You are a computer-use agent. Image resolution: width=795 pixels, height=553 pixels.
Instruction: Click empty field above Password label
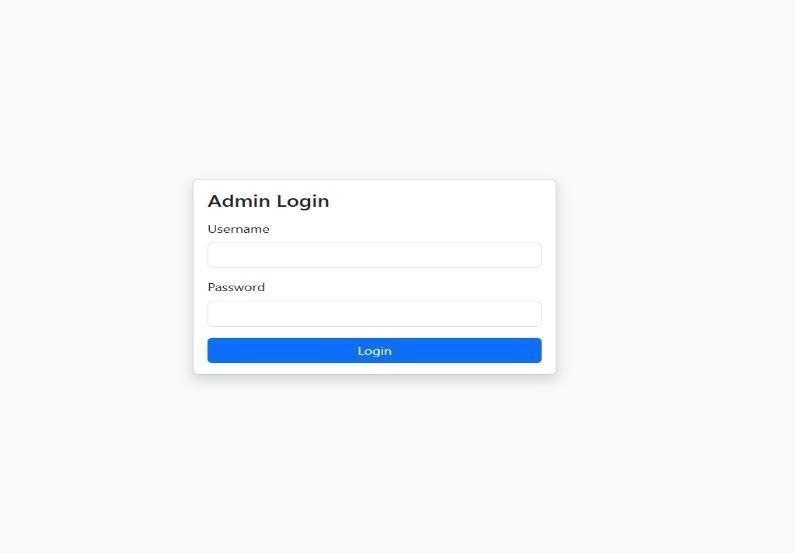[374, 255]
